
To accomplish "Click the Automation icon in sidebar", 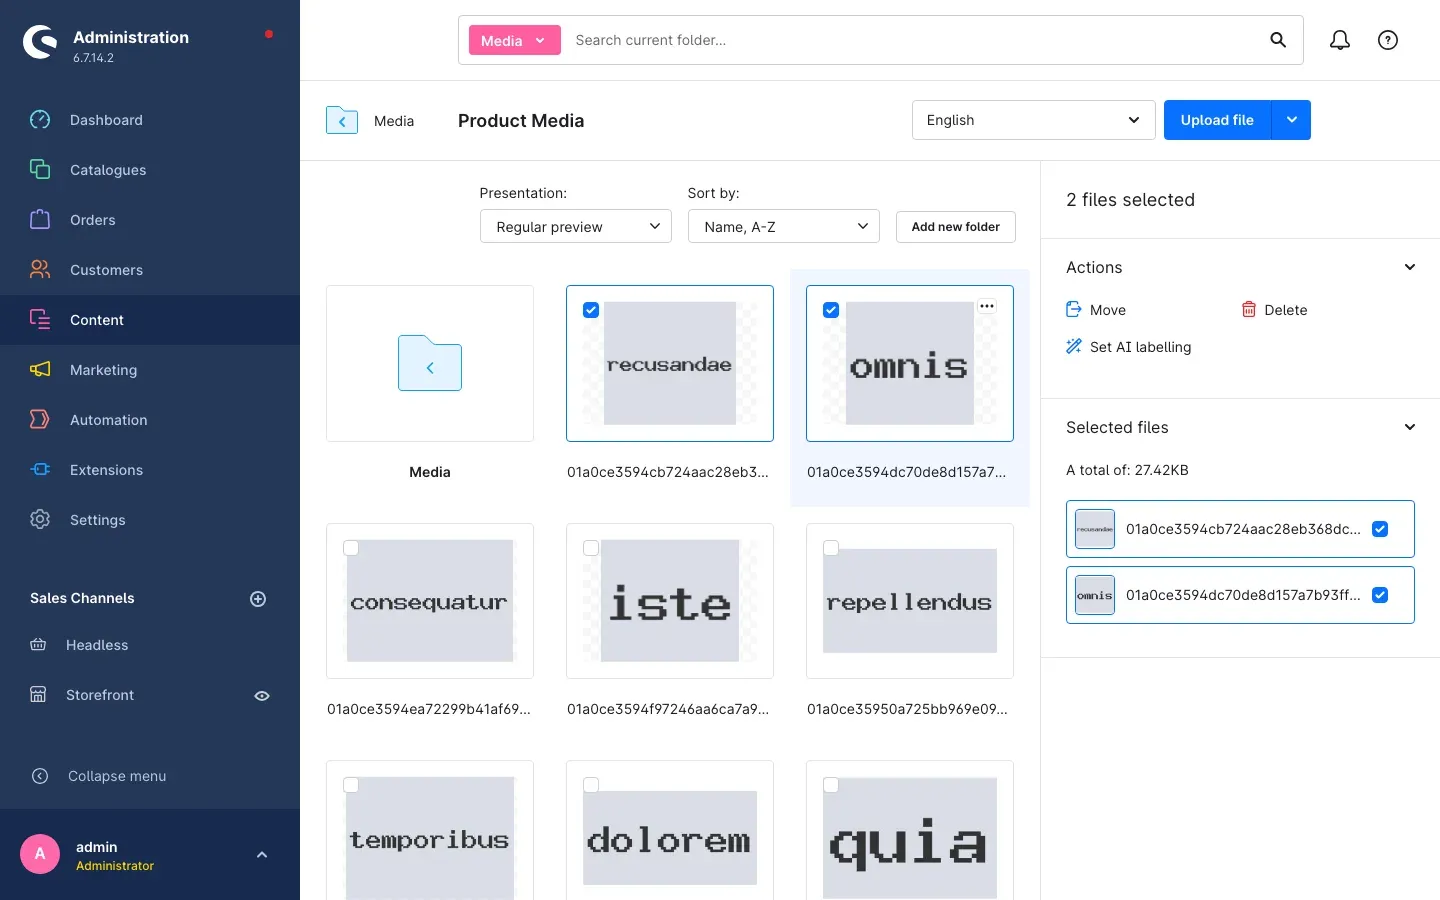I will (x=40, y=420).
